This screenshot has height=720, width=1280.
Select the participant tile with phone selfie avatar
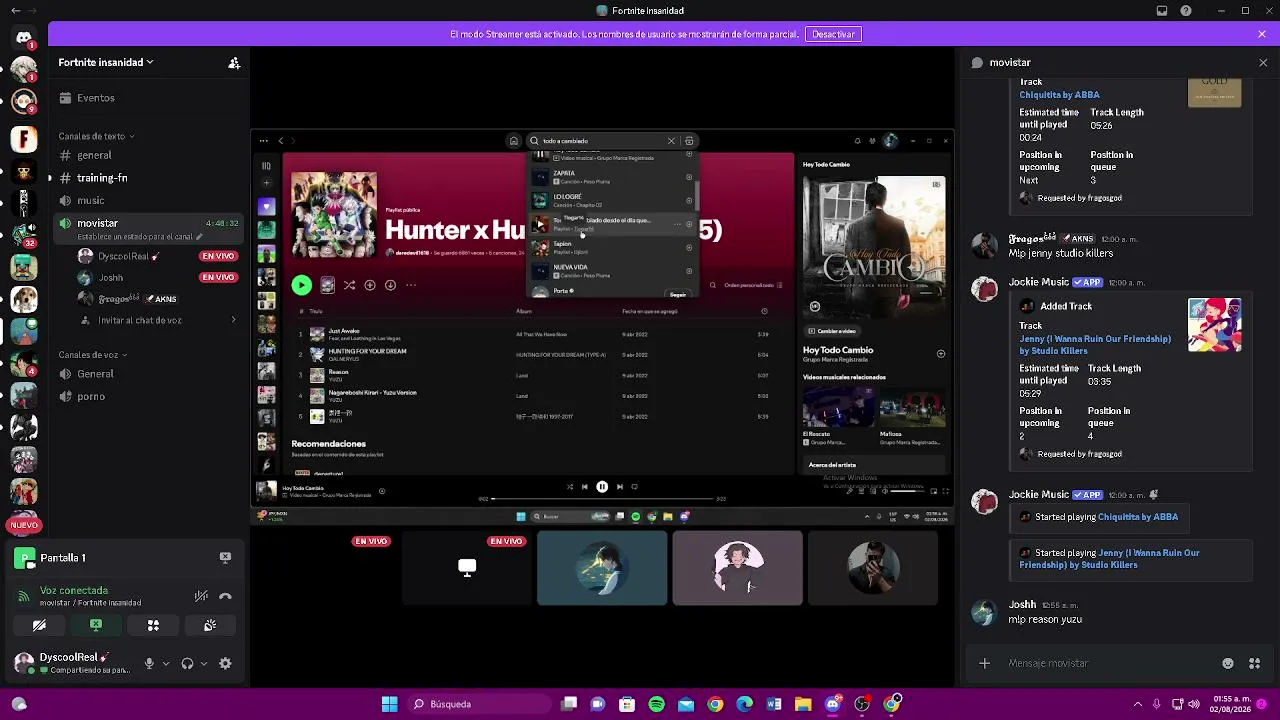(x=873, y=568)
